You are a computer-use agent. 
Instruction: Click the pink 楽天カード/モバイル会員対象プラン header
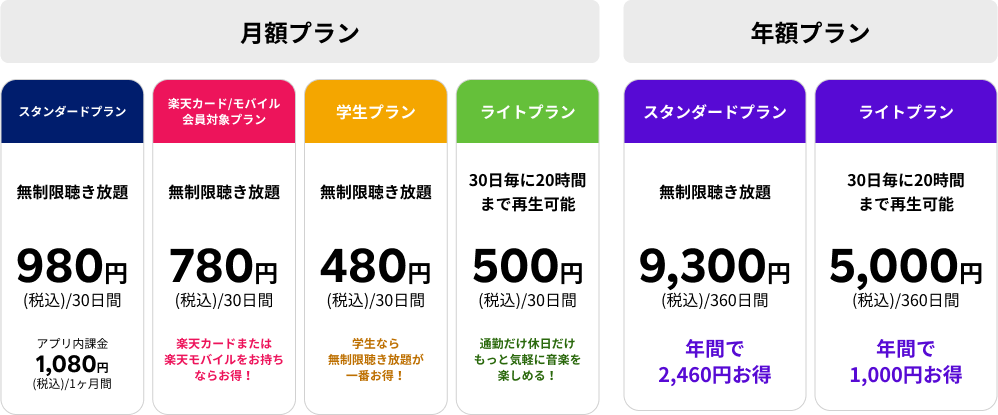point(224,111)
